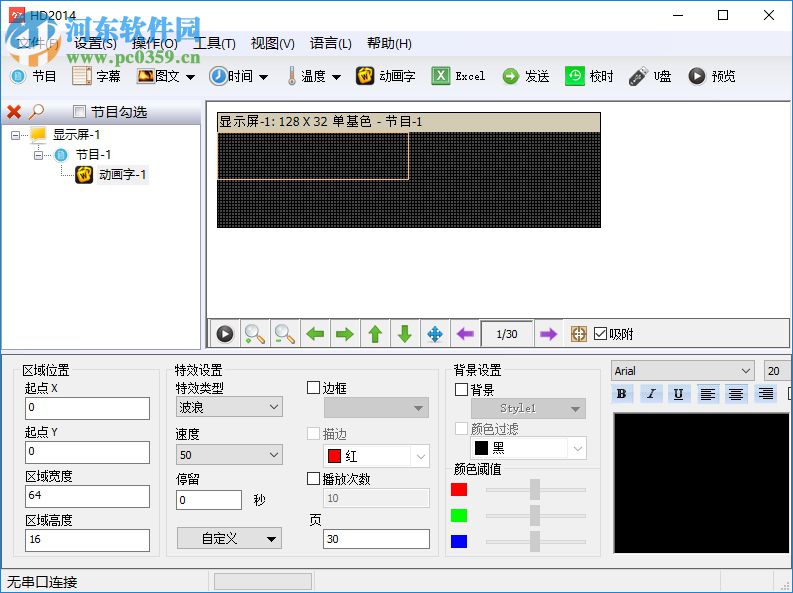Open the 操作(O) menu
Image resolution: width=793 pixels, height=593 pixels.
pyautogui.click(x=154, y=43)
